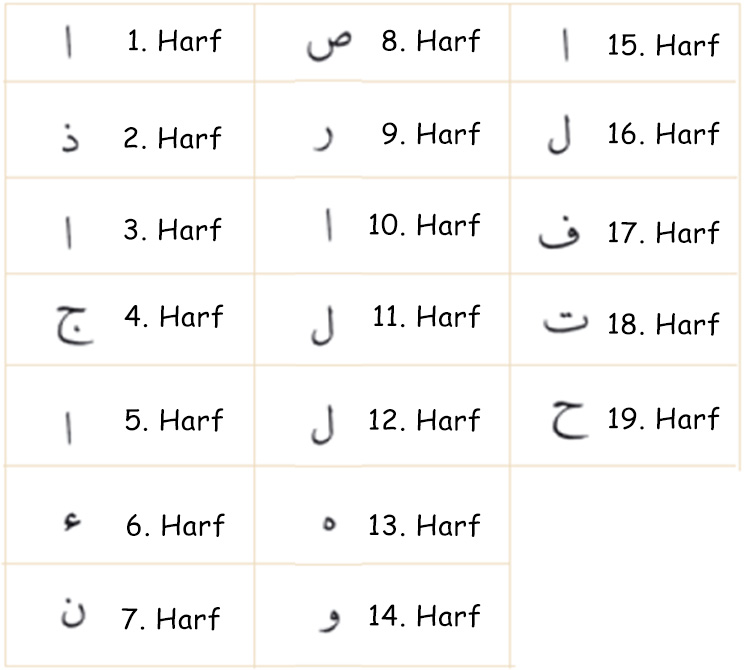
Task: Click the Fa letter beside 17. Harf
Action: coord(559,234)
